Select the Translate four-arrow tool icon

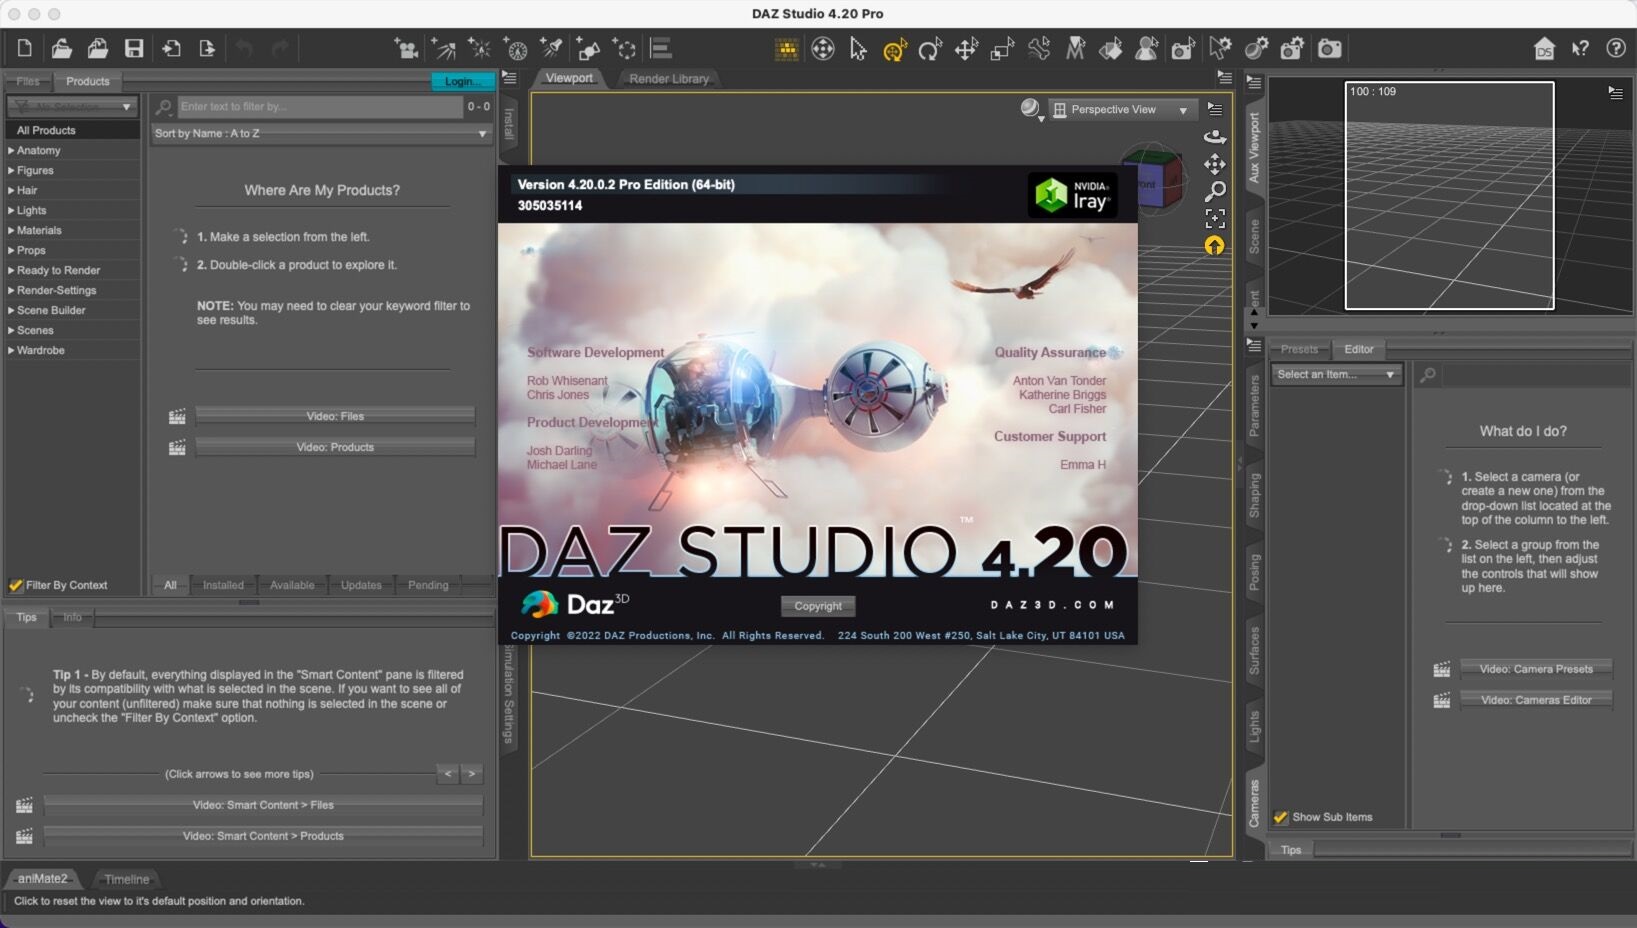pos(966,48)
